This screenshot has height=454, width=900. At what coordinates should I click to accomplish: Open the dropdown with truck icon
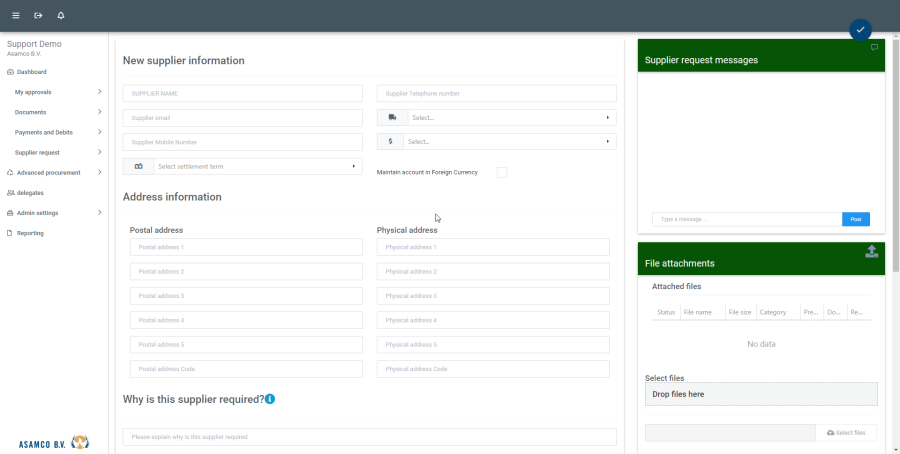tap(496, 118)
